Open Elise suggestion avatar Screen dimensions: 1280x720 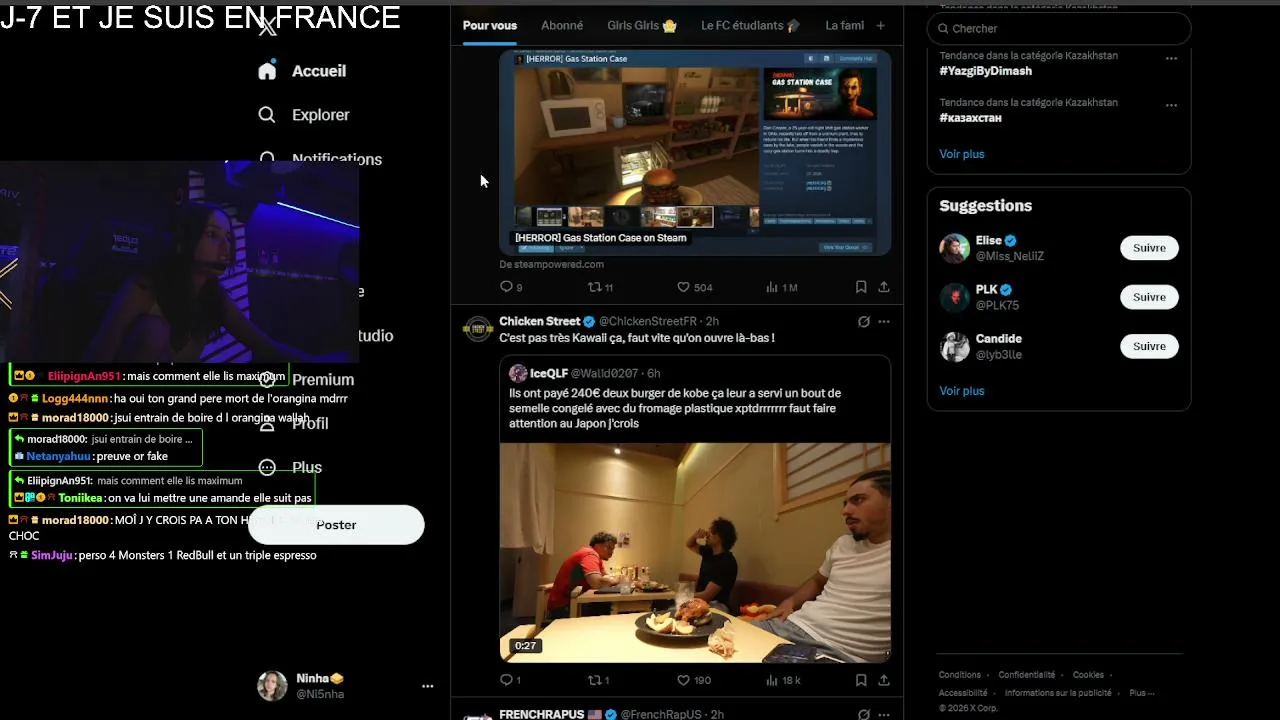[x=955, y=248]
